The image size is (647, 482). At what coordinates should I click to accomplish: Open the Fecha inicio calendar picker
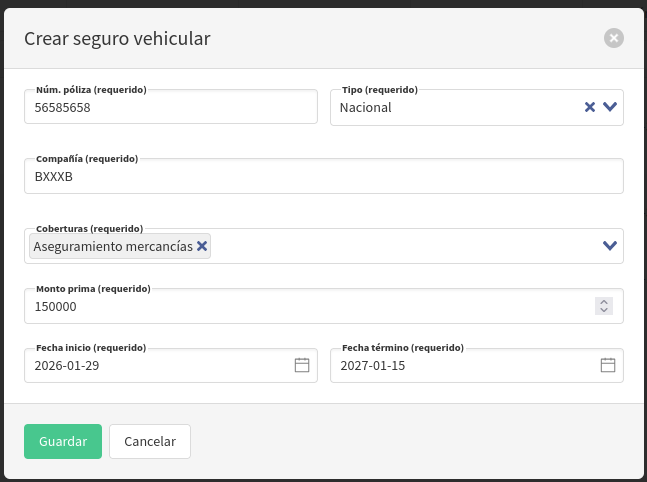pos(302,366)
